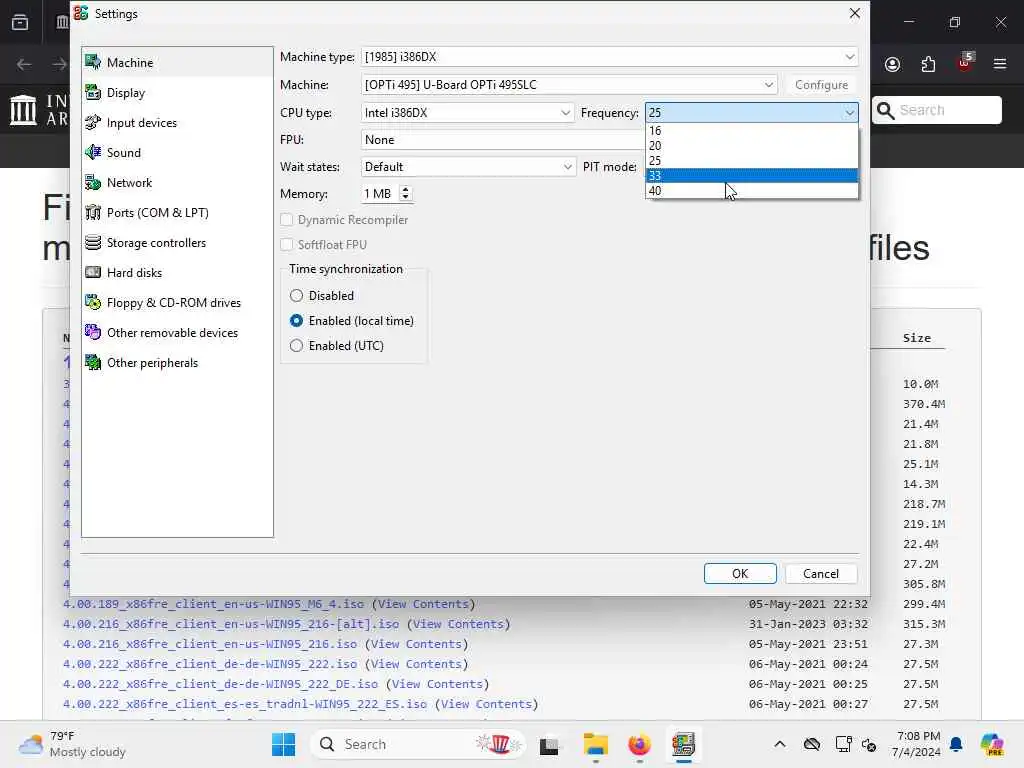The height and width of the screenshot is (768, 1024).
Task: Open File Explorer from the taskbar
Action: [596, 744]
